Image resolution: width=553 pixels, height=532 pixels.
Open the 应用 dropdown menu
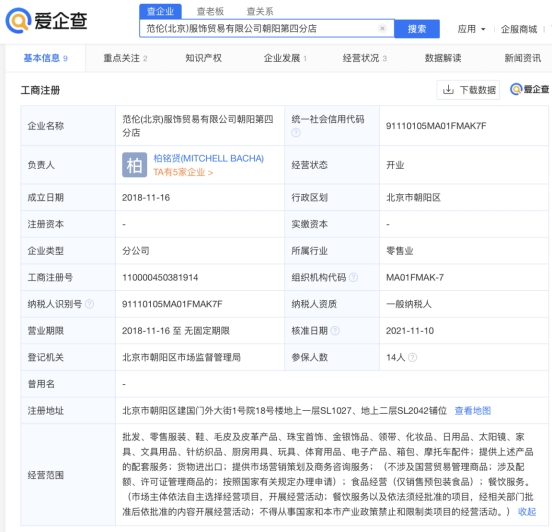(471, 29)
